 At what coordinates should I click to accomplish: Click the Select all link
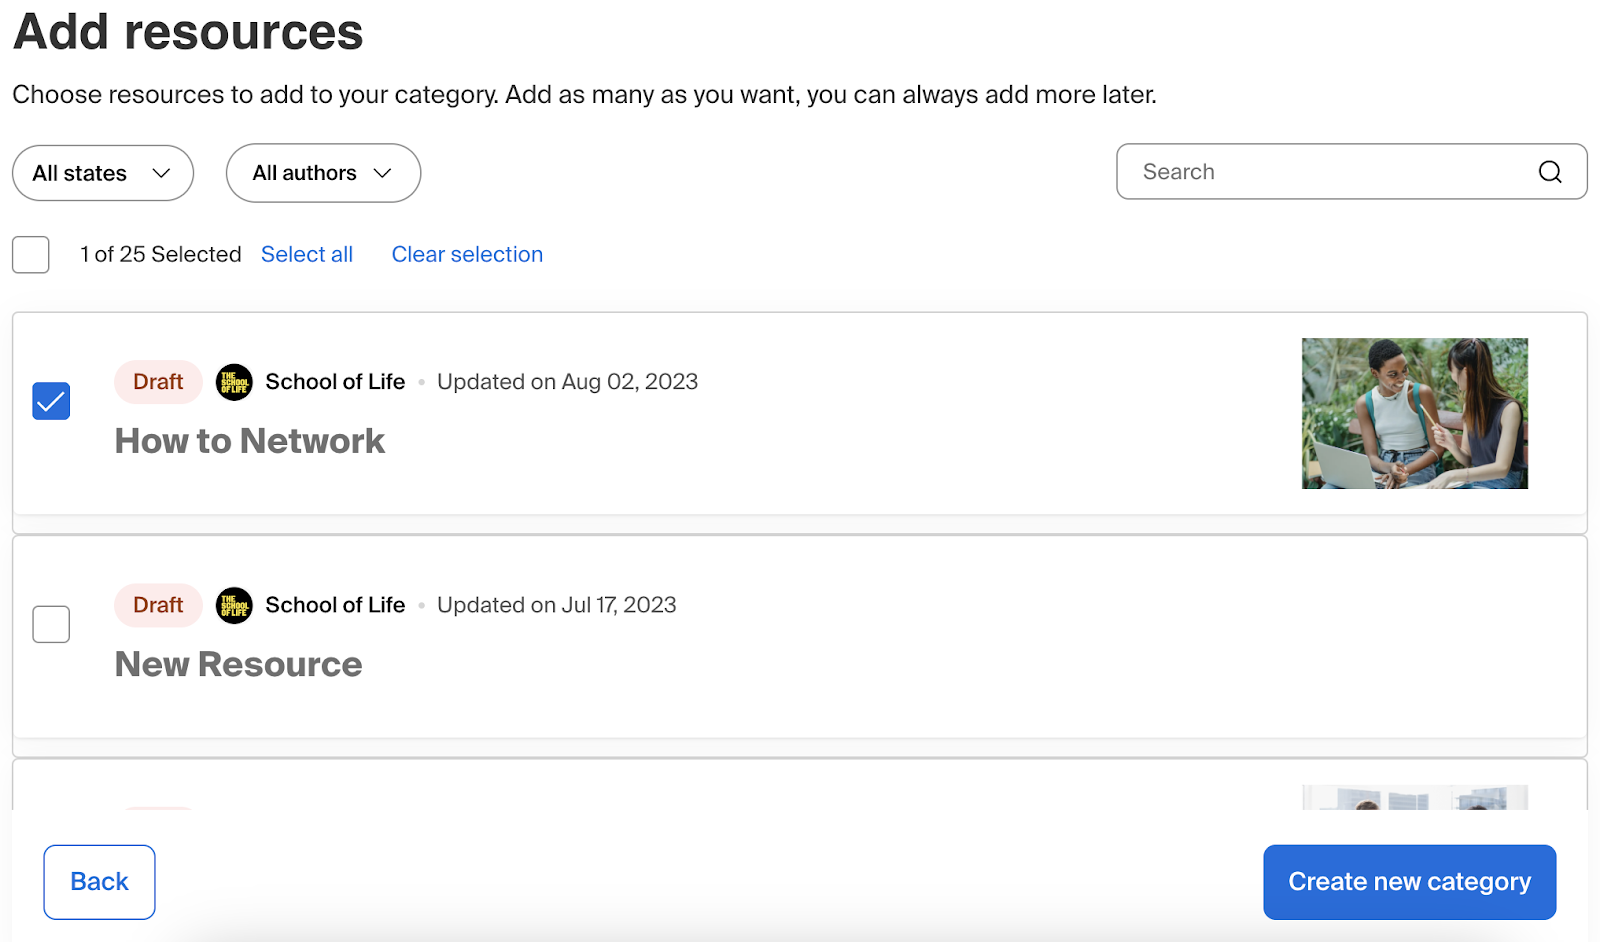pyautogui.click(x=307, y=254)
